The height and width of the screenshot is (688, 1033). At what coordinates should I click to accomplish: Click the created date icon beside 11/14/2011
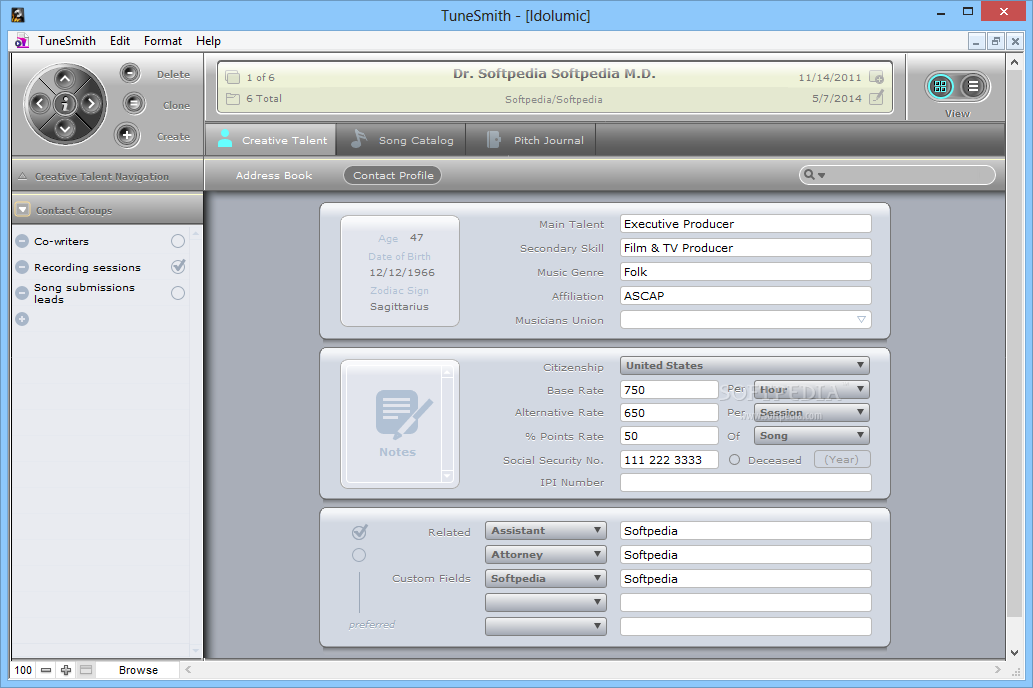click(x=876, y=77)
